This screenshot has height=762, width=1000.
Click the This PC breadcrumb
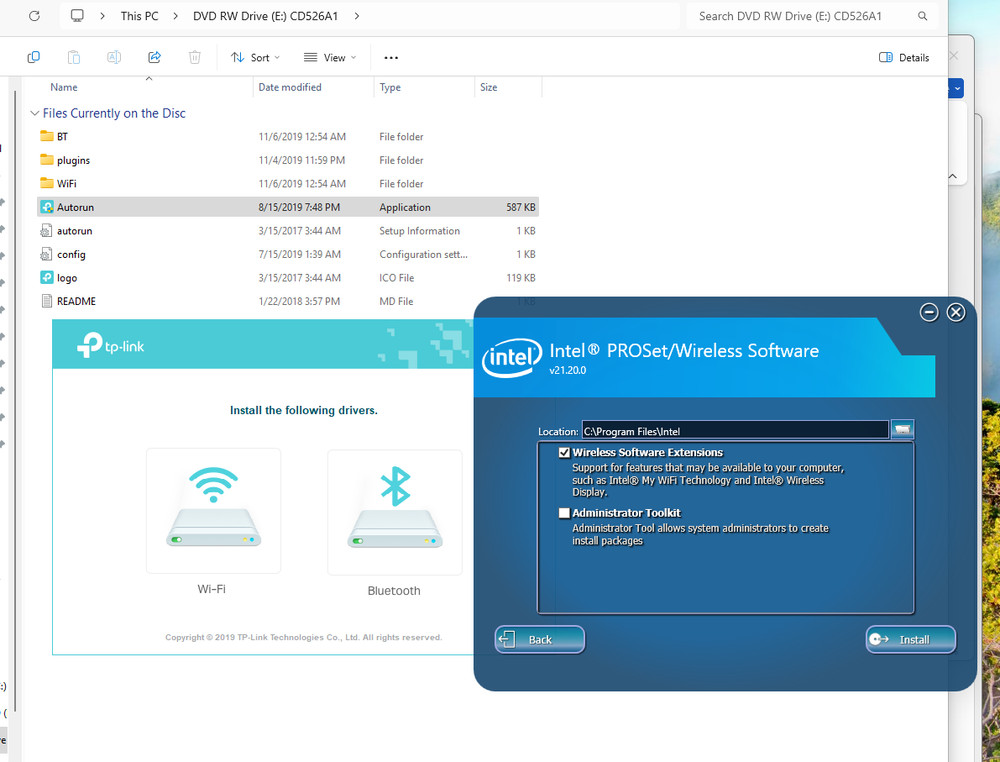click(139, 16)
